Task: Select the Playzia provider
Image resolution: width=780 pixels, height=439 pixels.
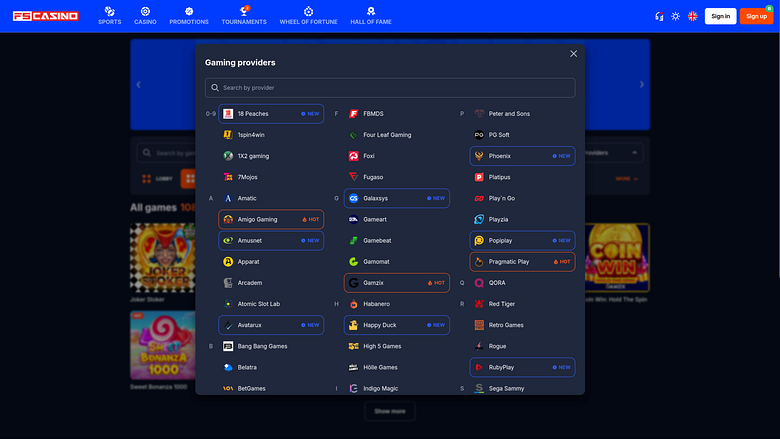Action: 522,219
